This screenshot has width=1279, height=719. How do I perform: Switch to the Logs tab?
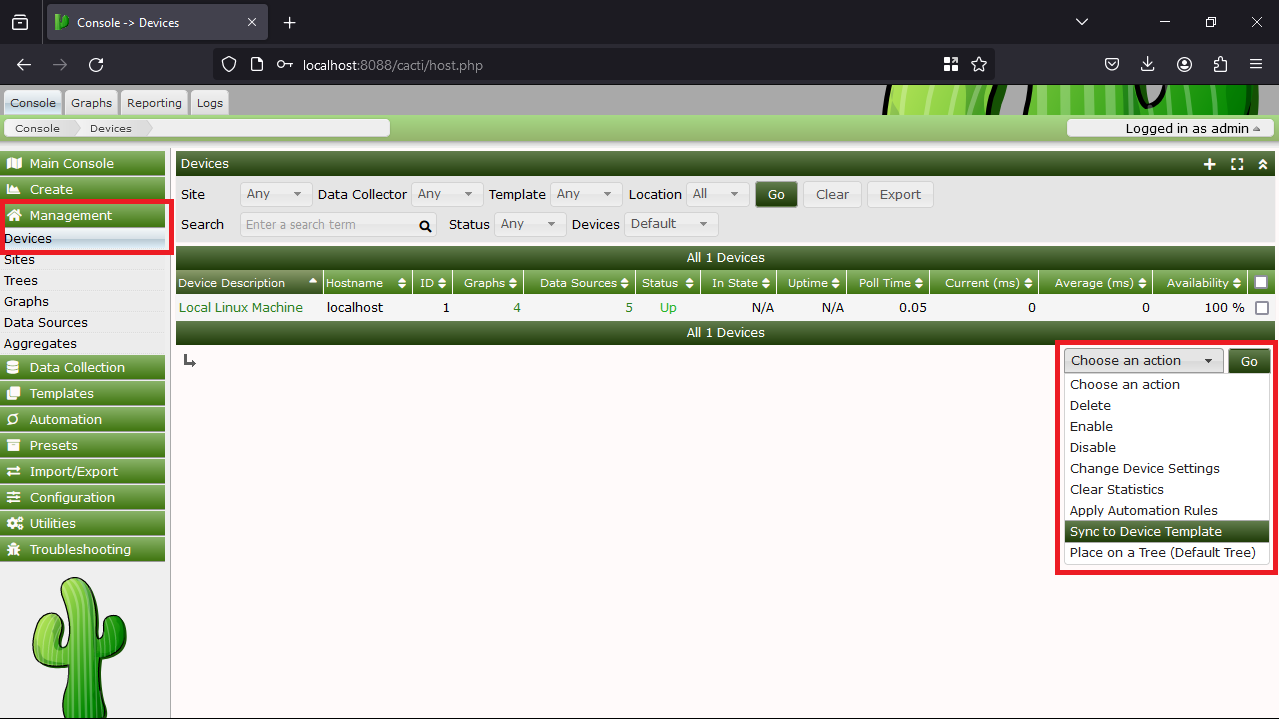click(210, 103)
